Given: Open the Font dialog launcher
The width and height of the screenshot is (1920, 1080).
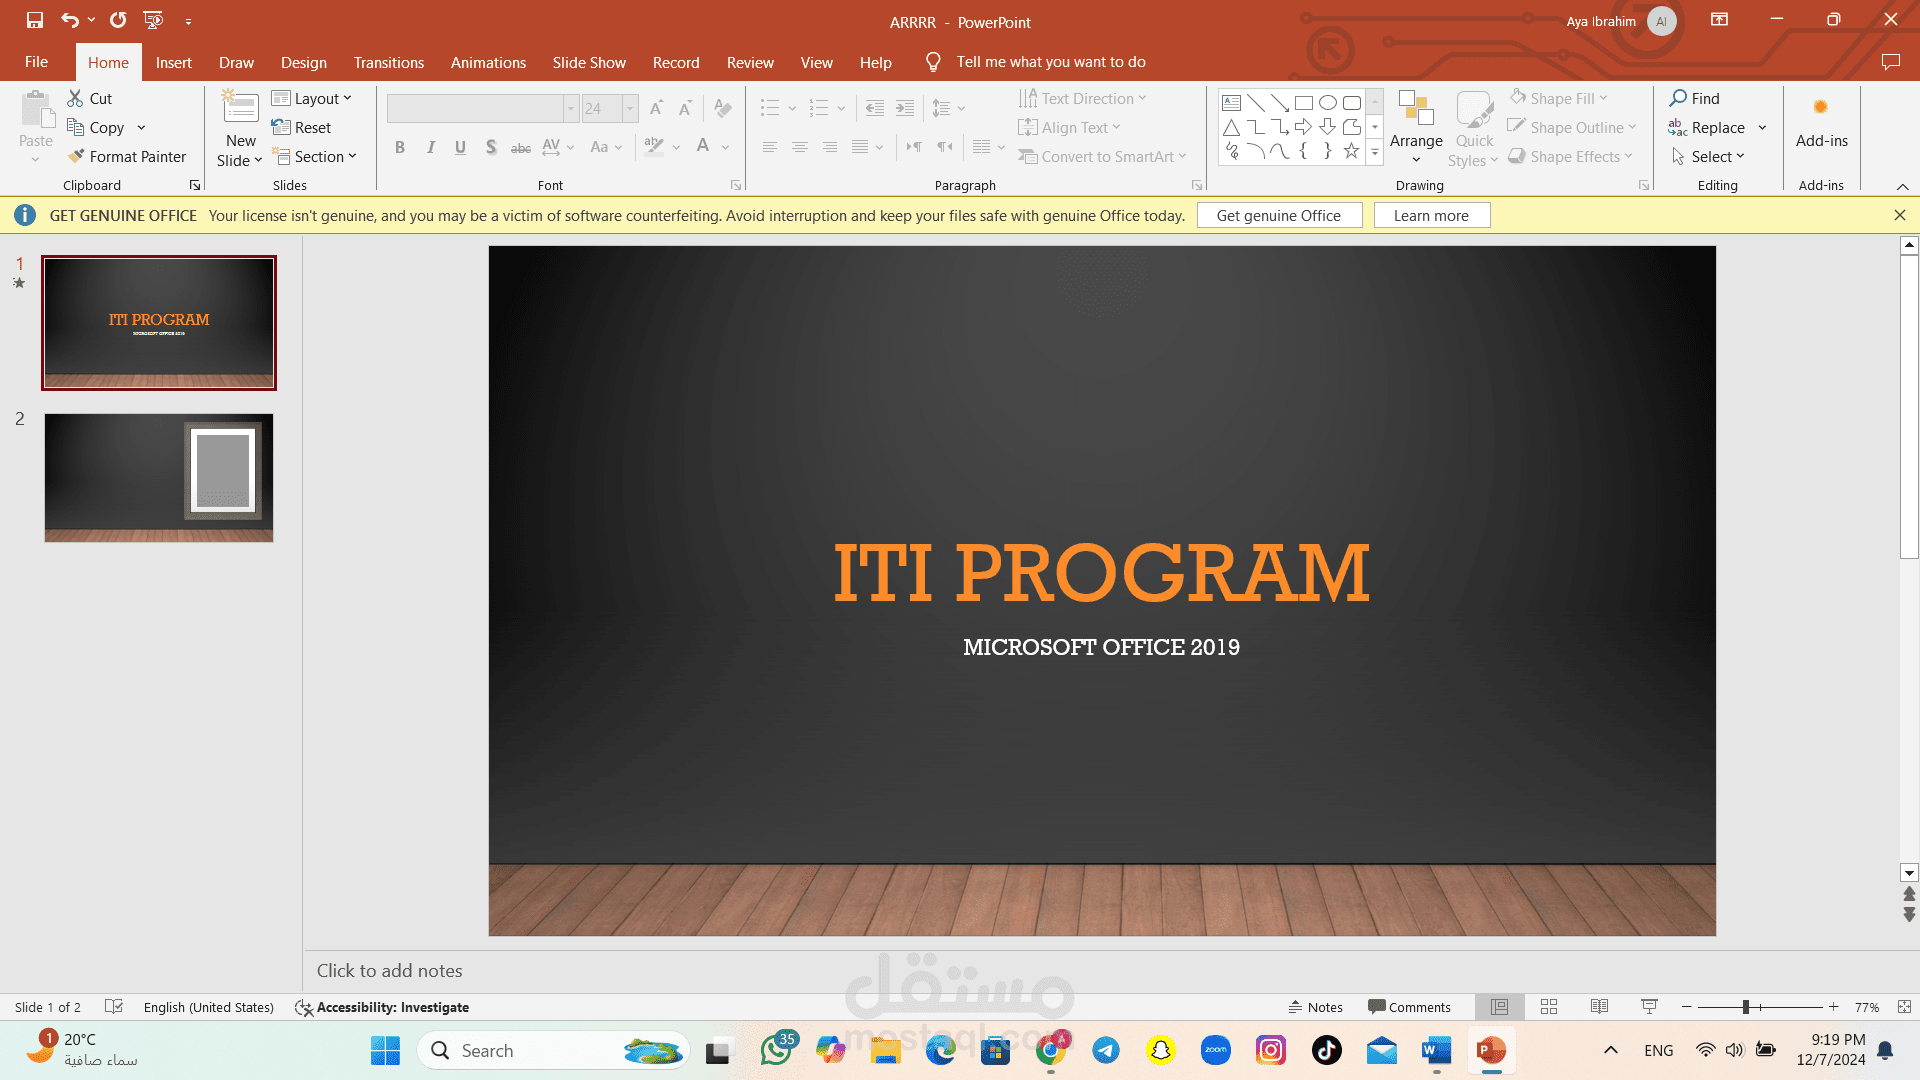Looking at the screenshot, I should pos(736,185).
